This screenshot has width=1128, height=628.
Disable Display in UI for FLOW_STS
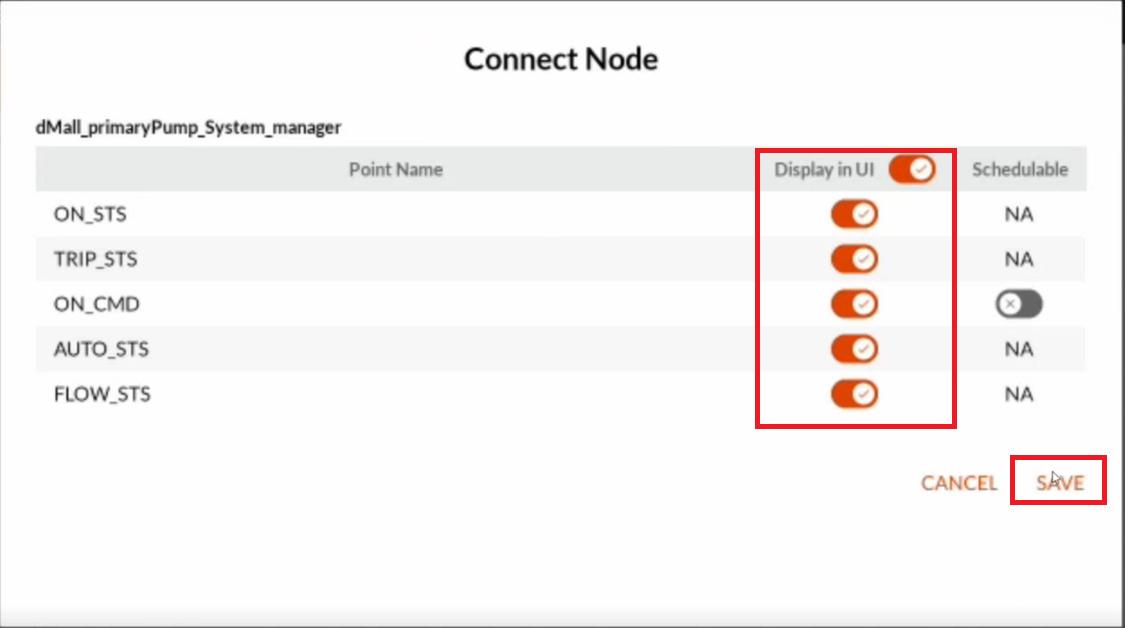(x=855, y=393)
